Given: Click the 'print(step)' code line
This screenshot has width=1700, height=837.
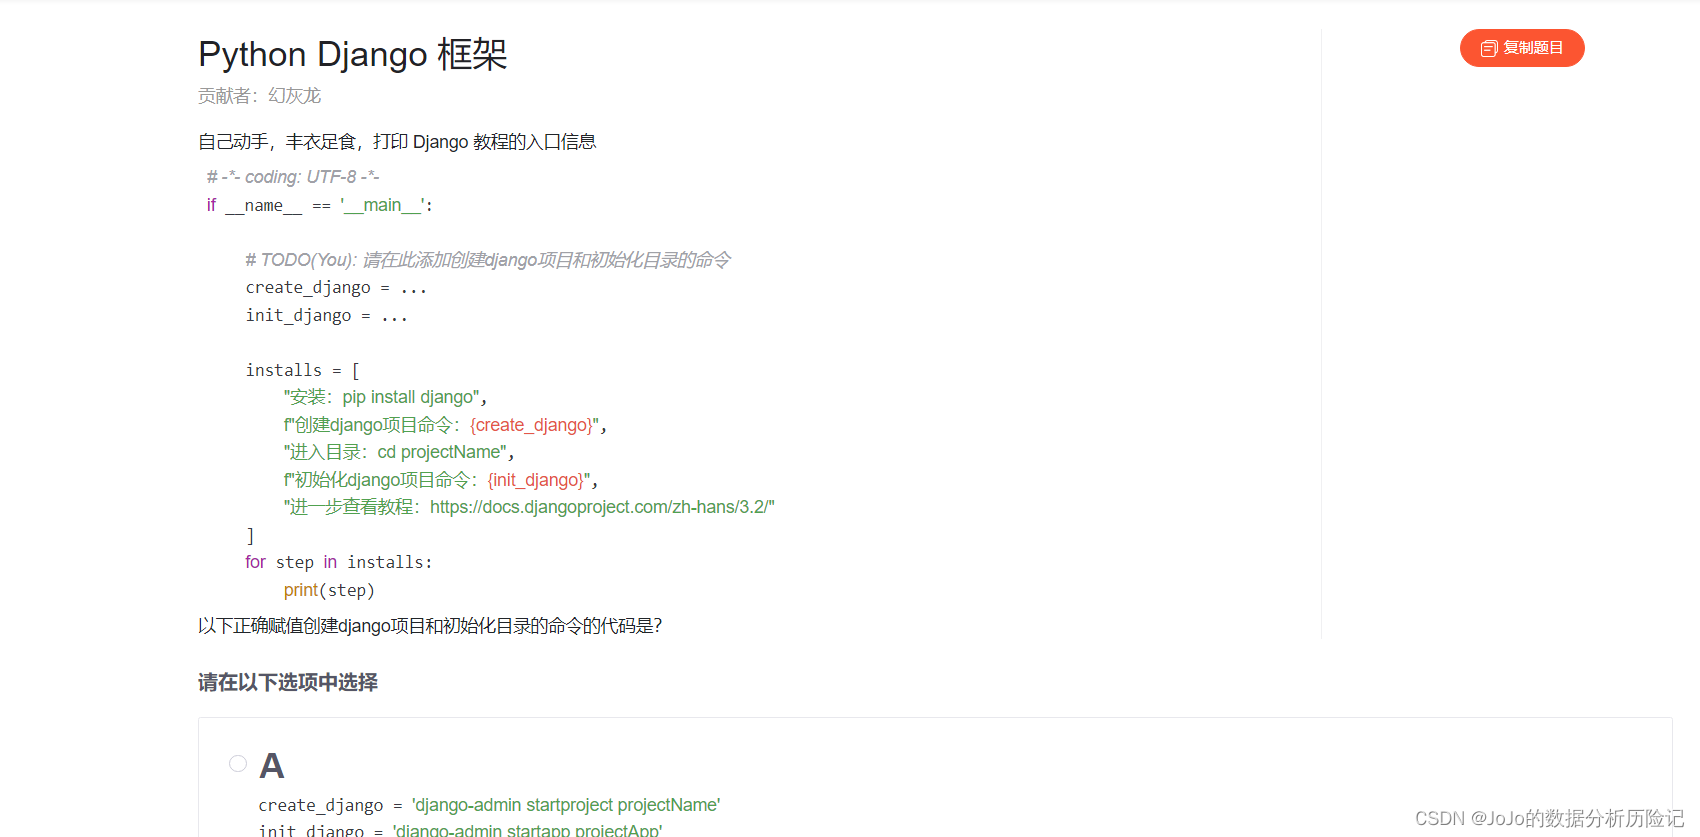Looking at the screenshot, I should pyautogui.click(x=329, y=590).
